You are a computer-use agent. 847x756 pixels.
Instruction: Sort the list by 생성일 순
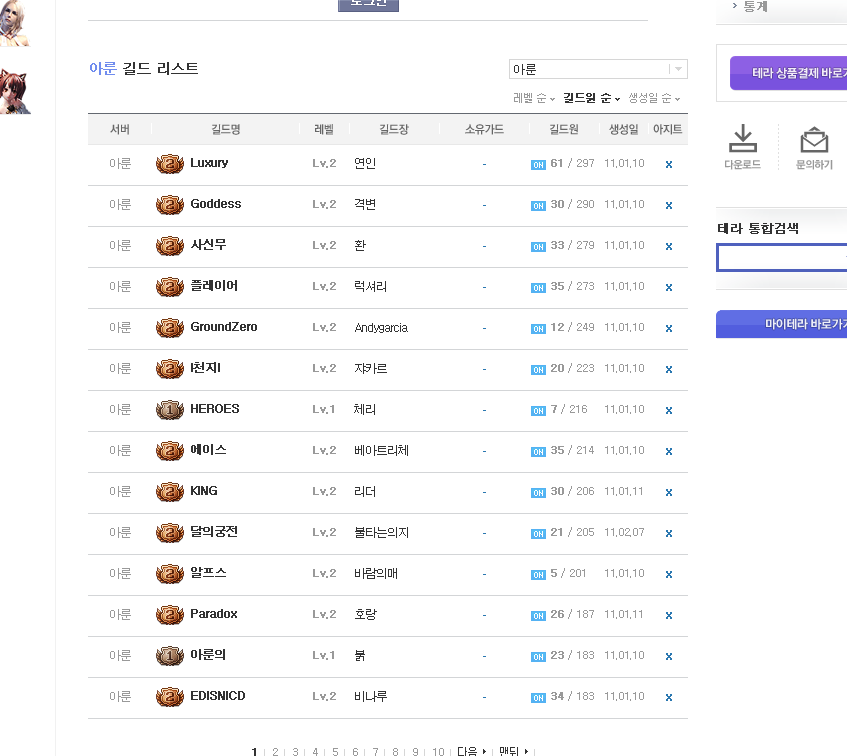(653, 98)
